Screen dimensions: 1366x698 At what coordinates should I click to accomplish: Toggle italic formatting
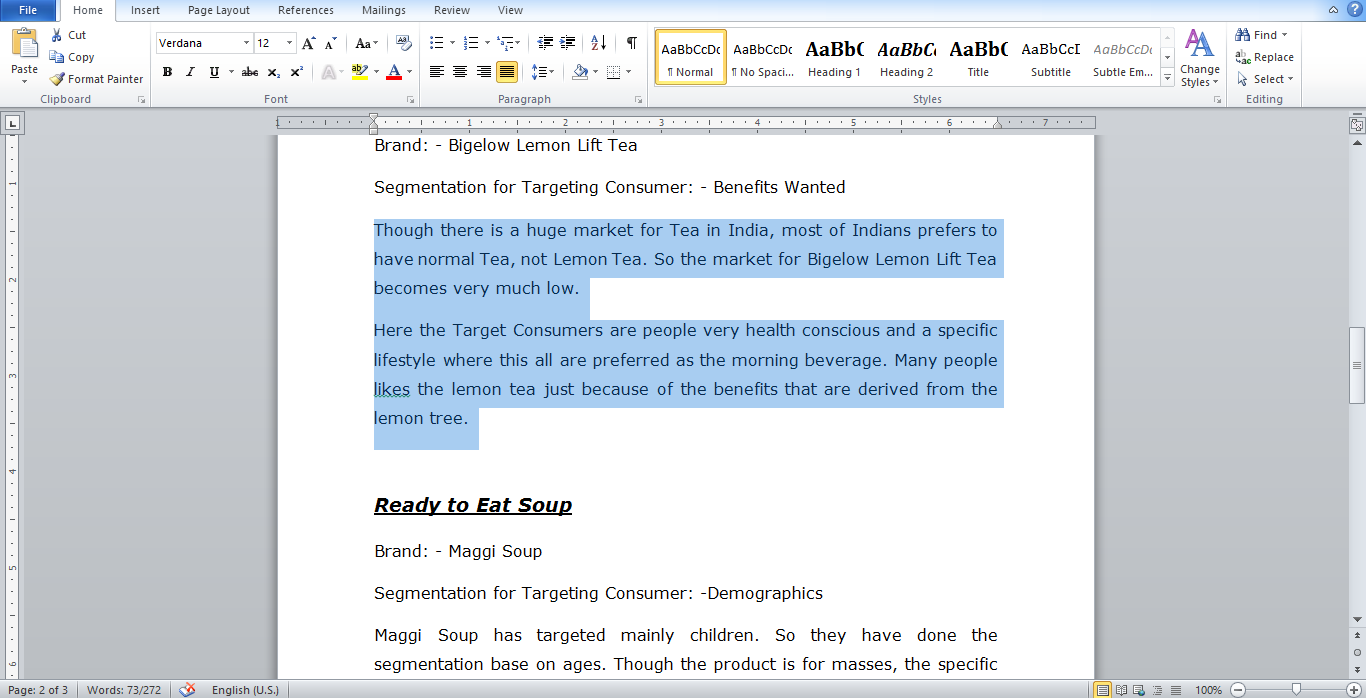[190, 72]
